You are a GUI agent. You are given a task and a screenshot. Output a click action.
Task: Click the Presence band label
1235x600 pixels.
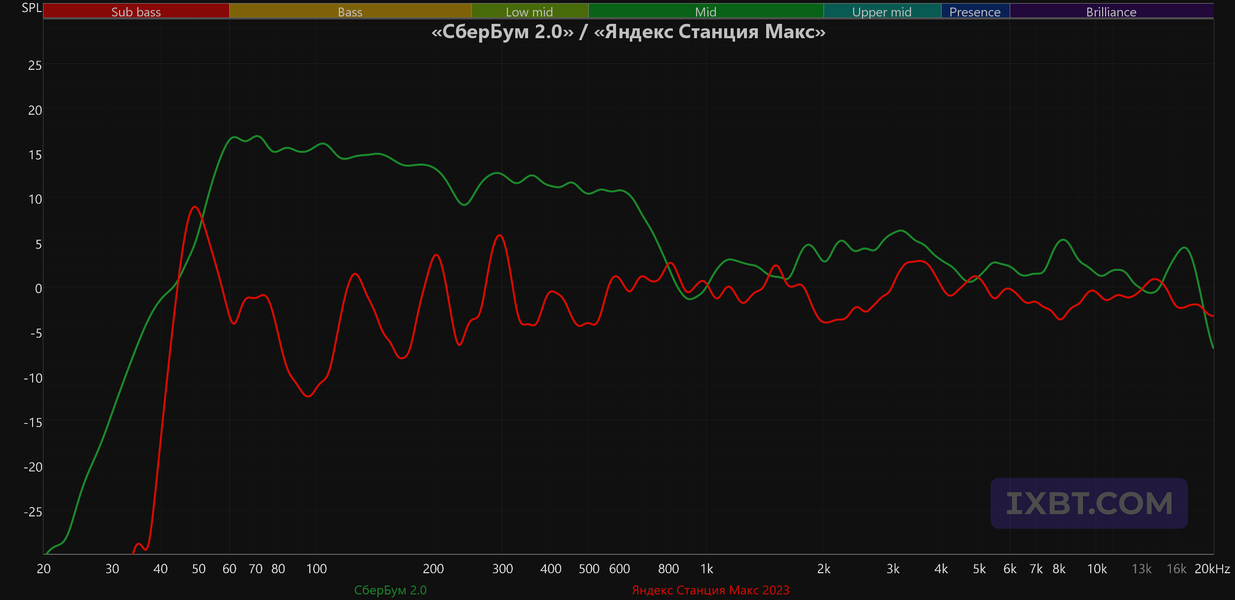click(975, 12)
